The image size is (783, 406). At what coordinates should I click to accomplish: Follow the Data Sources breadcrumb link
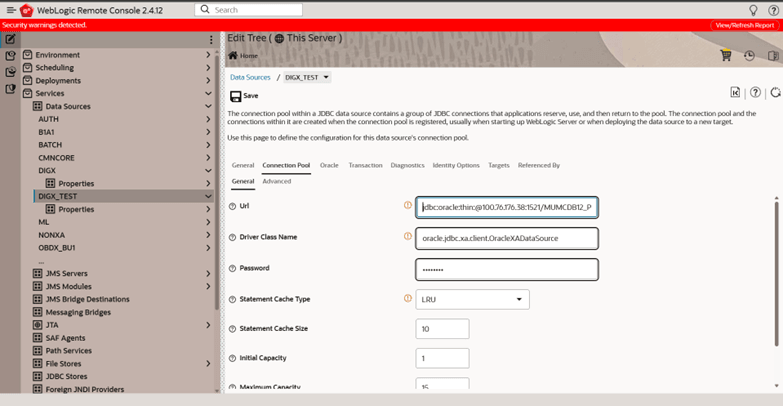(250, 77)
